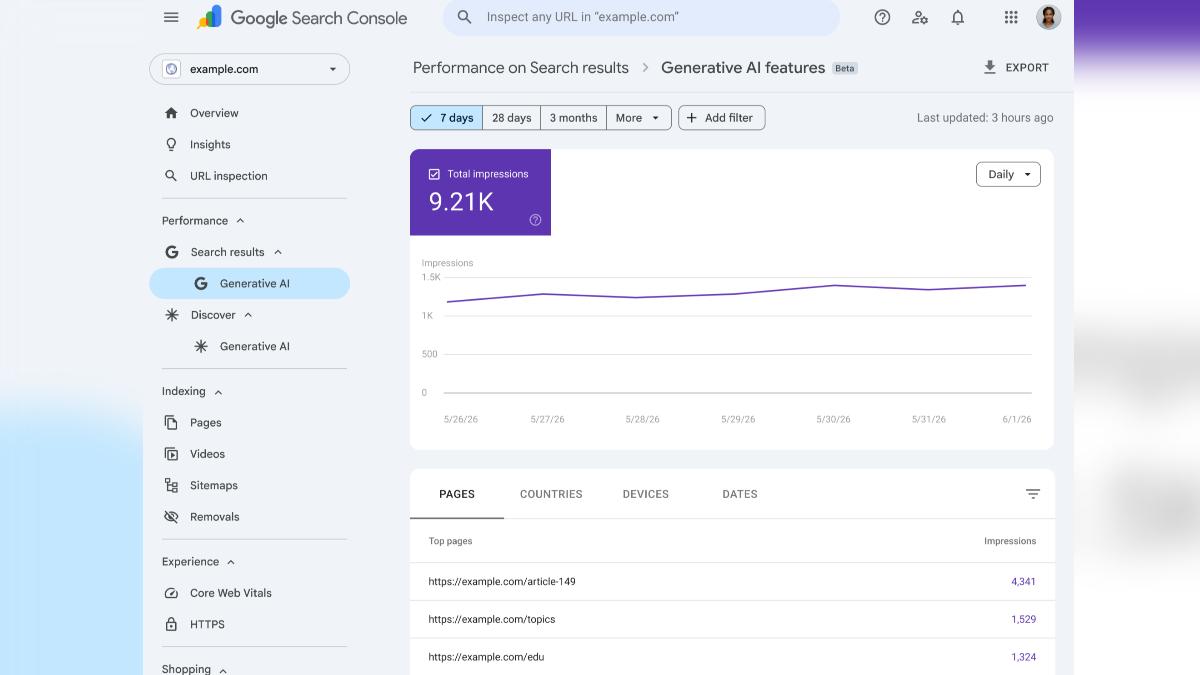Open the Daily granularity dropdown

click(x=1008, y=174)
